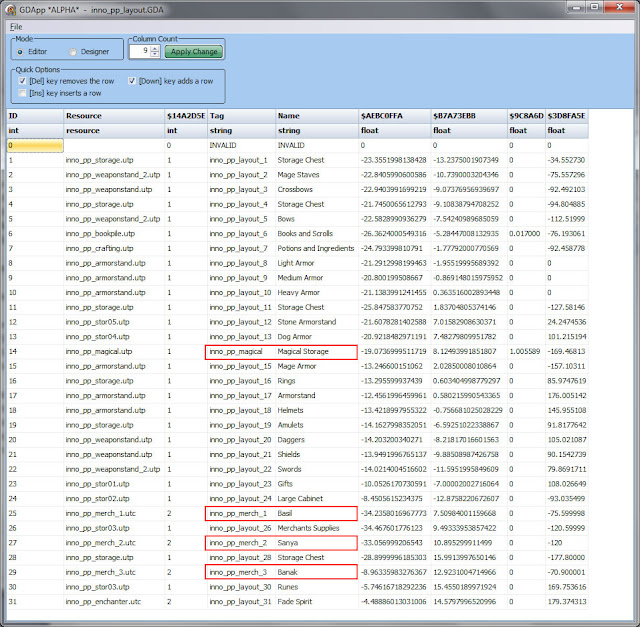Select the Editor mode radio button
This screenshot has width=640, height=627.
pos(20,52)
